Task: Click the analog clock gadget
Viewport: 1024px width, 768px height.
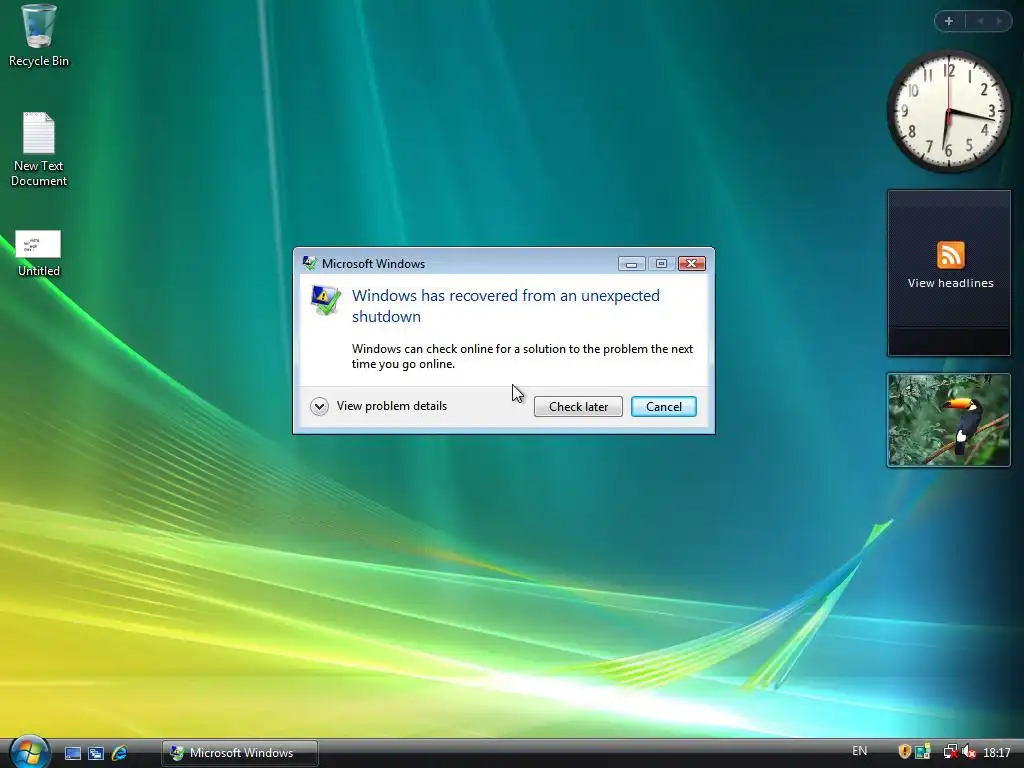Action: (x=949, y=112)
